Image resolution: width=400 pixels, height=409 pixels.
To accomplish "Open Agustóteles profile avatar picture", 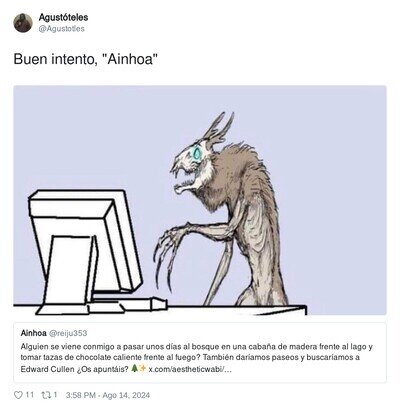I will pyautogui.click(x=23, y=23).
